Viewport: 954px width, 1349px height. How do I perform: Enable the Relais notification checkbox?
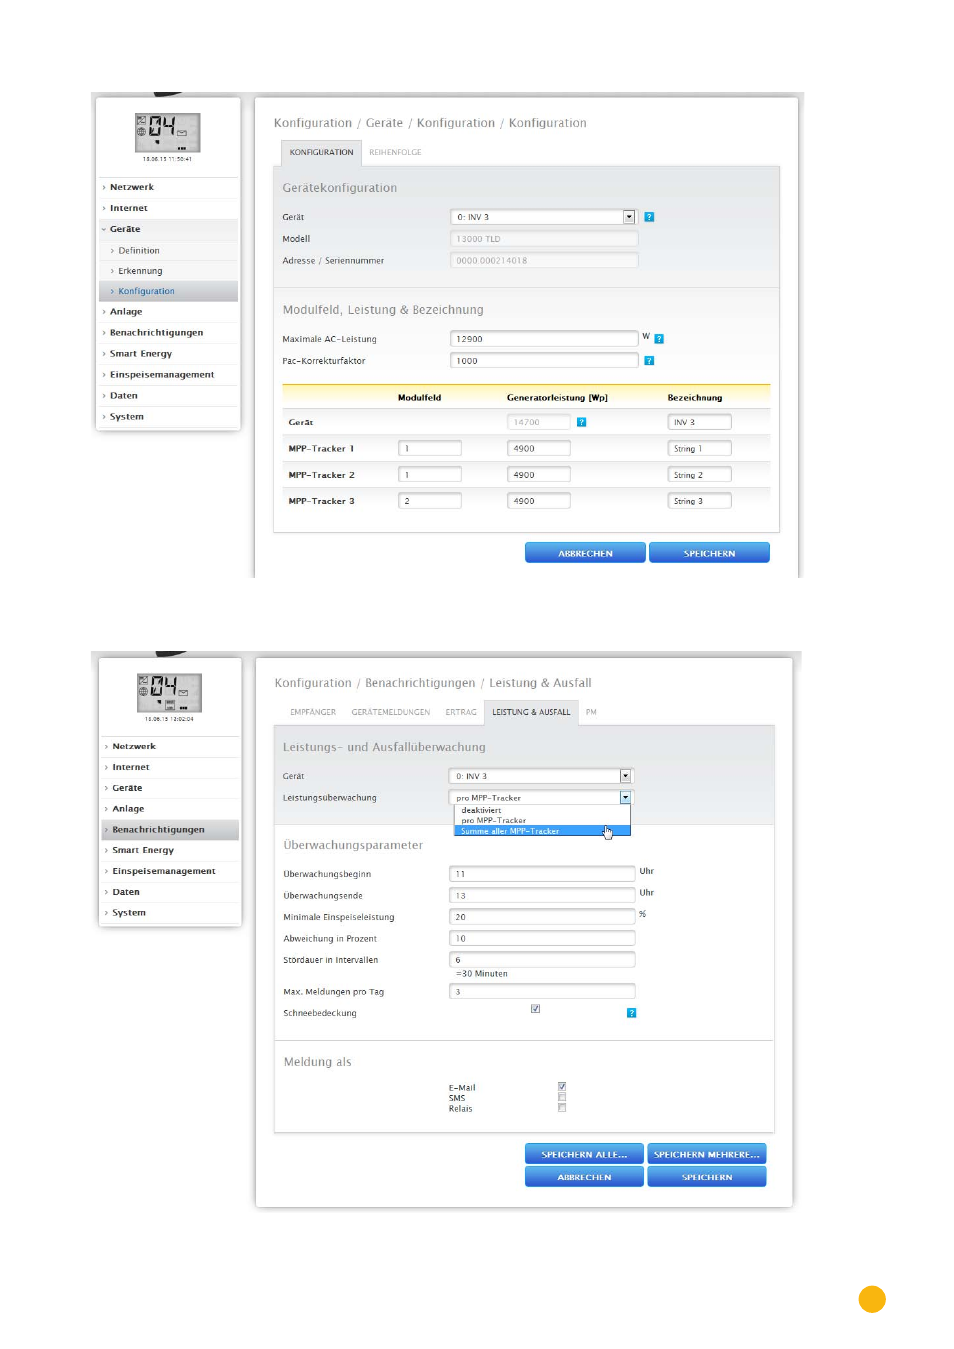pos(562,1108)
